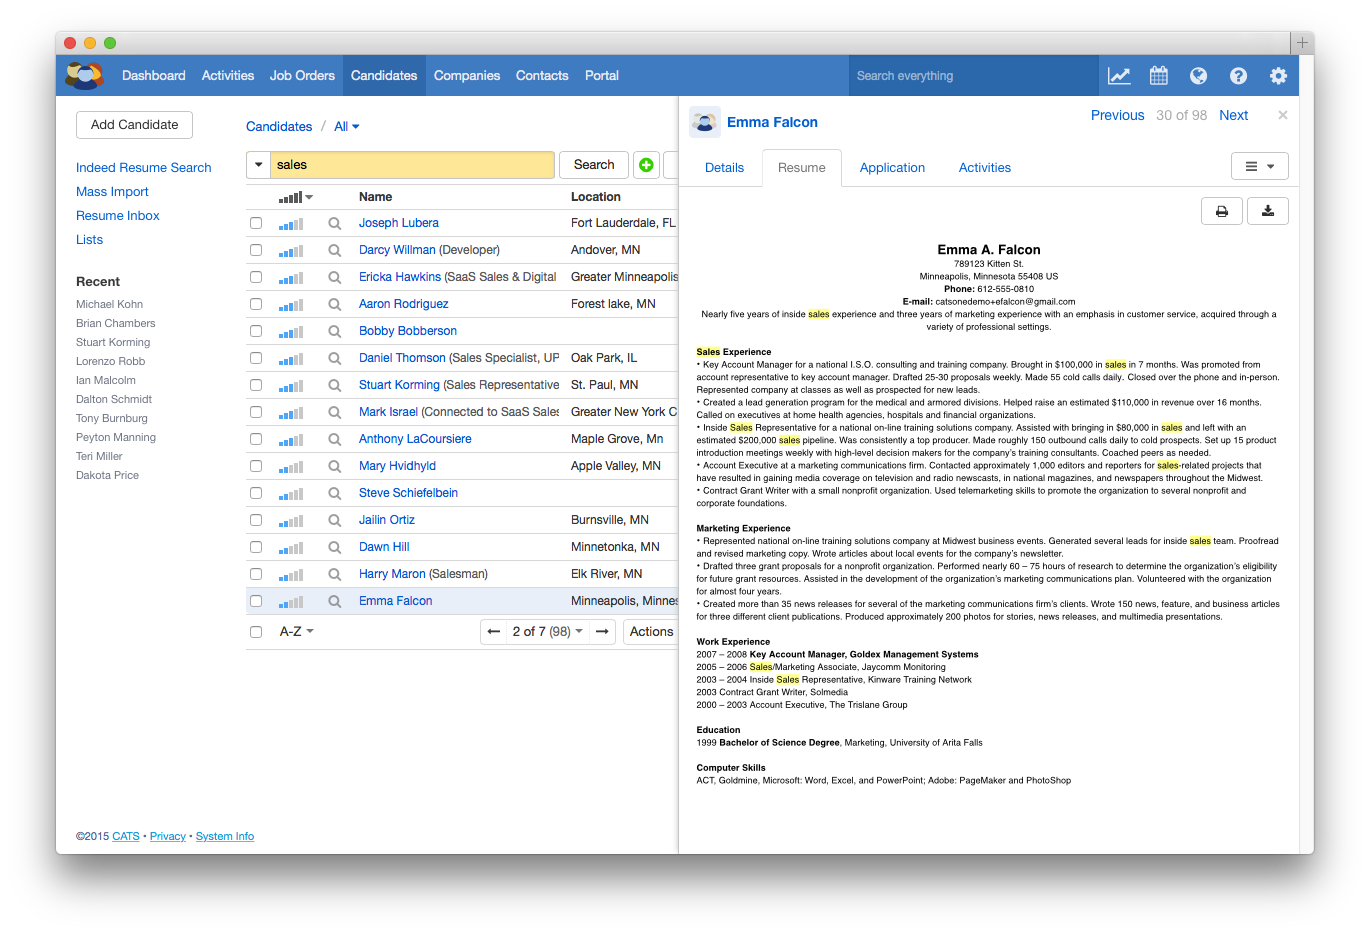
Task: Open the analytics chart icon
Action: (x=1119, y=75)
